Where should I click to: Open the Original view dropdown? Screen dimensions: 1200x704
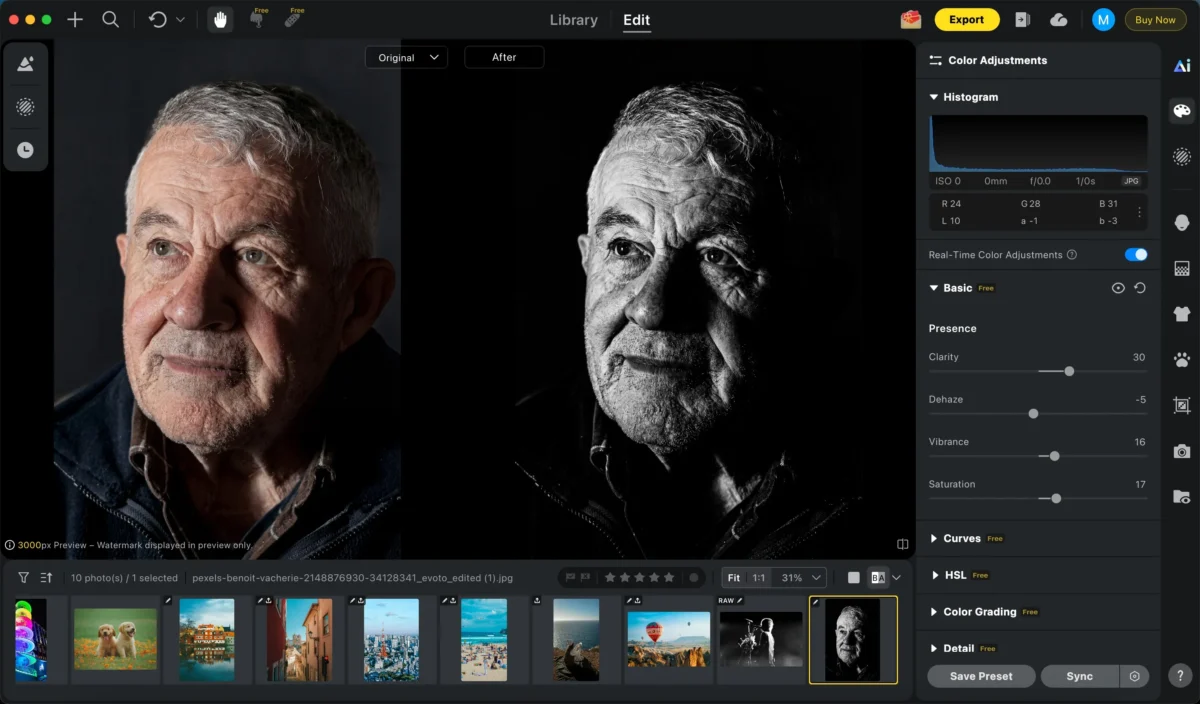(406, 58)
